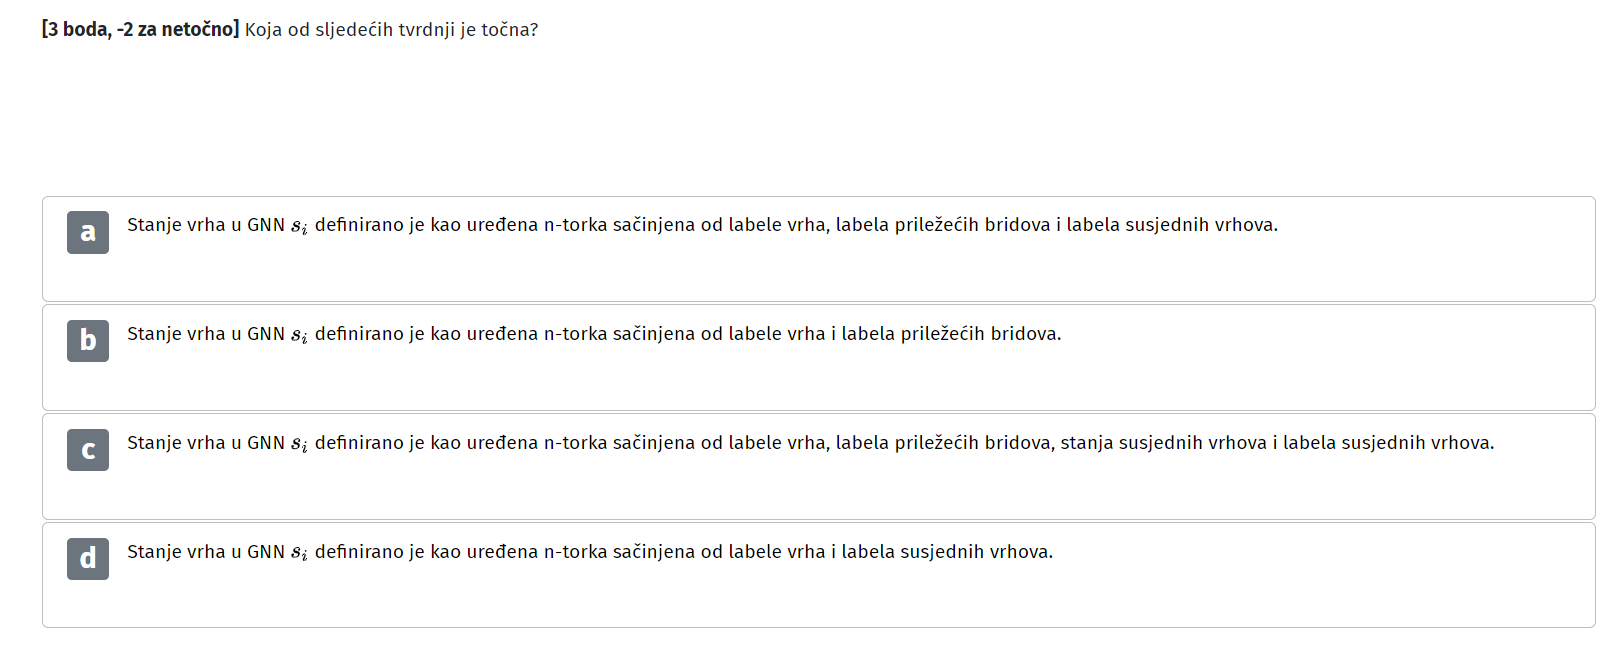
Task: Click empty area inside answer card b
Action: point(800,381)
